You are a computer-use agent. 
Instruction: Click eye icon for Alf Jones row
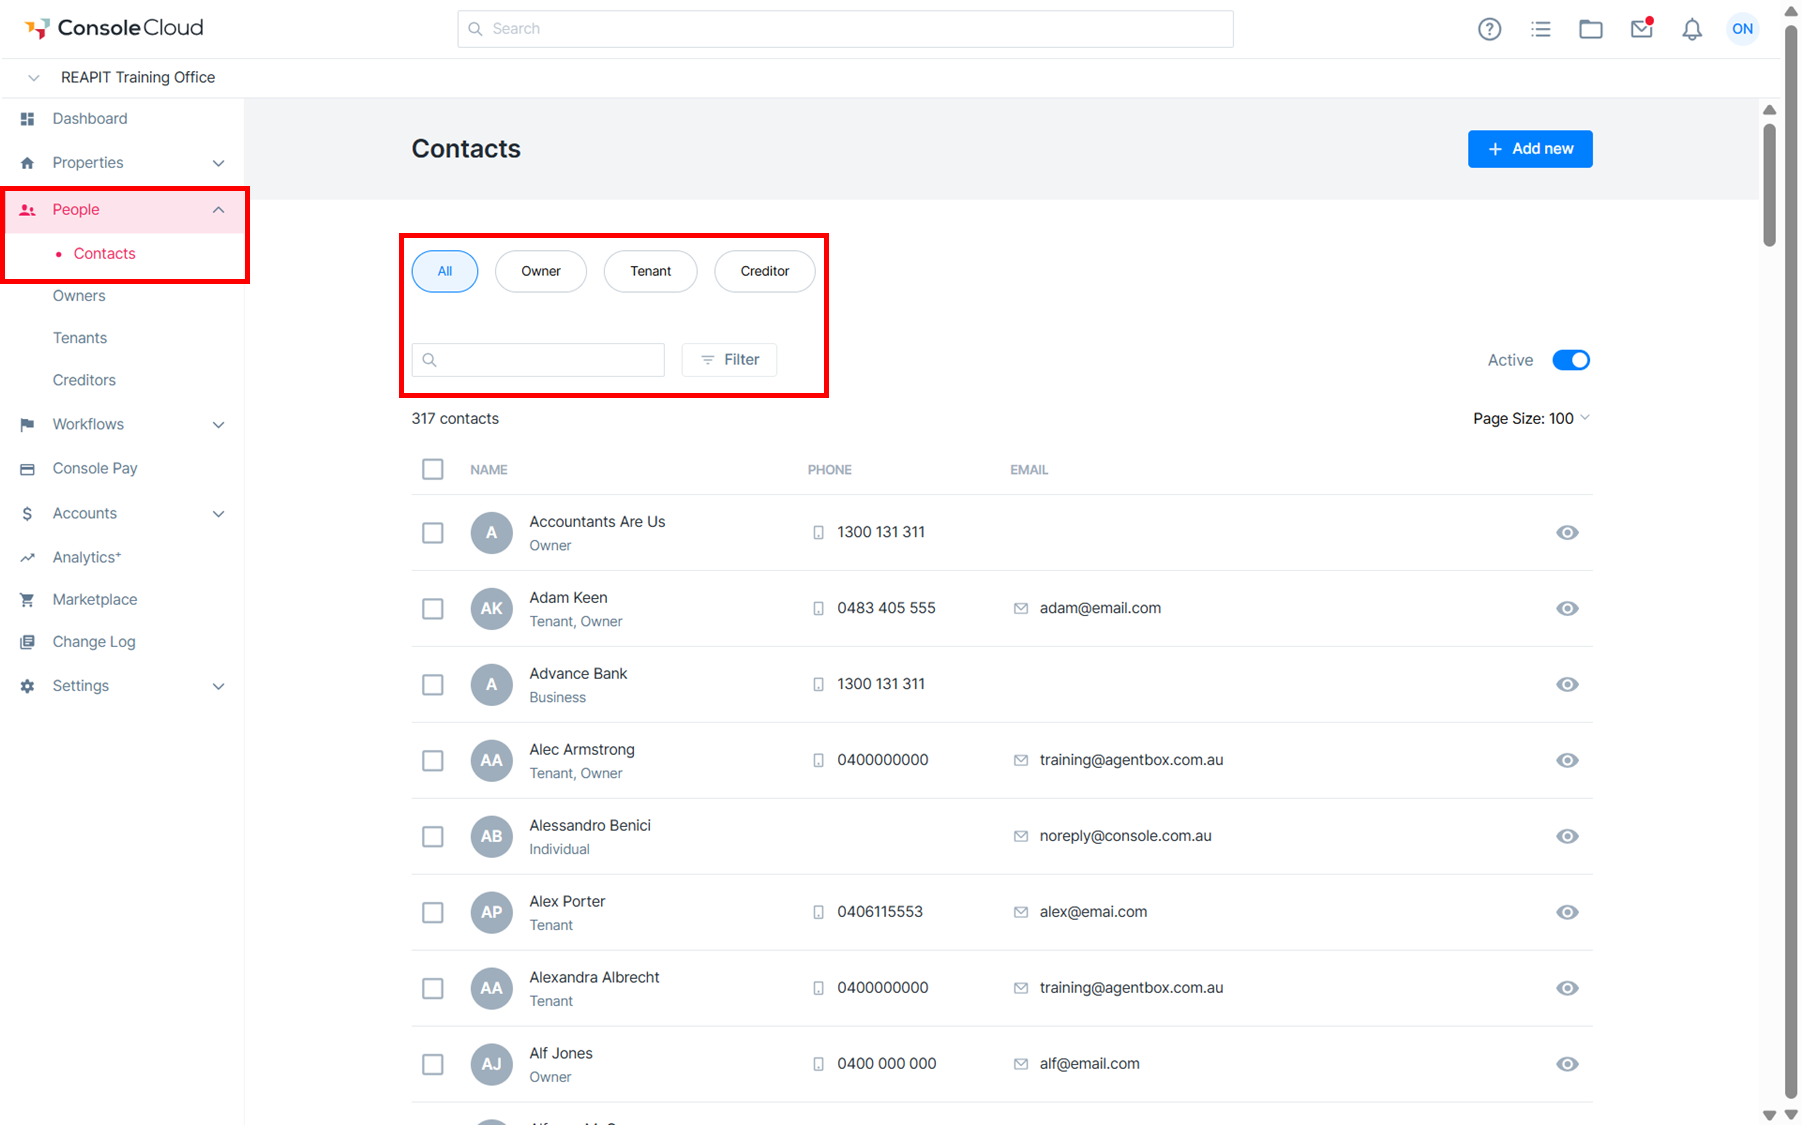pos(1567,1064)
